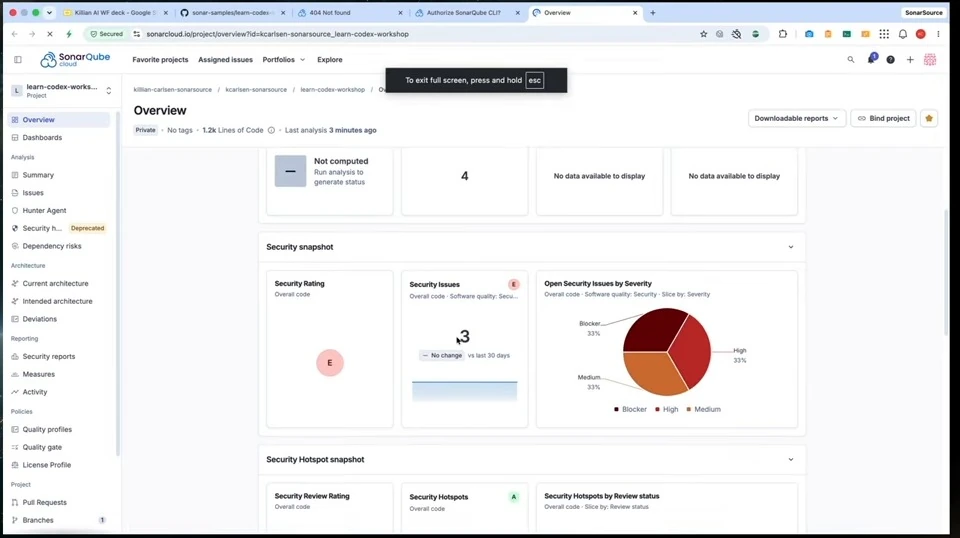This screenshot has height=538, width=960.
Task: Open Issues in the sidebar
Action: point(59,193)
